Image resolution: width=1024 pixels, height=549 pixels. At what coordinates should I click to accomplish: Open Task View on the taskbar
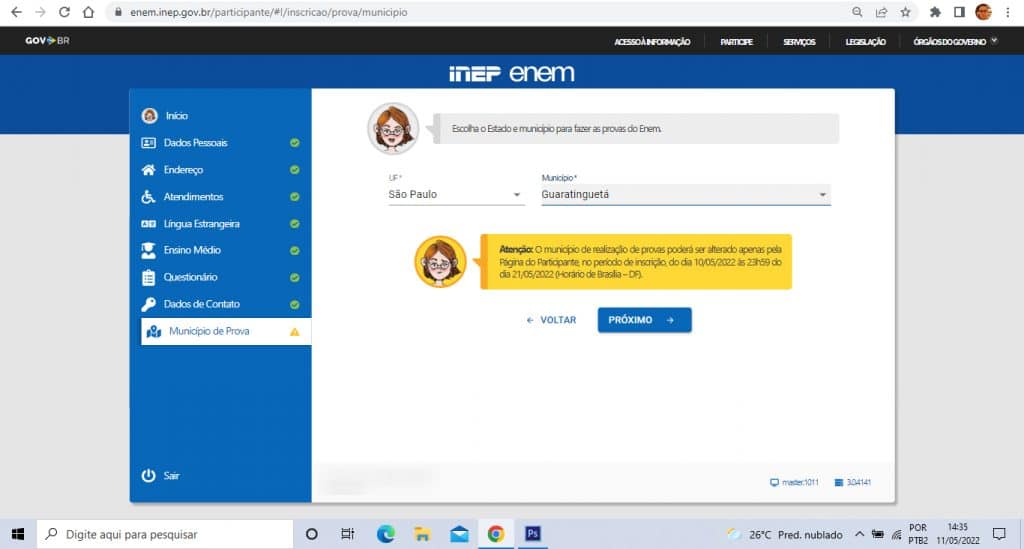(347, 534)
